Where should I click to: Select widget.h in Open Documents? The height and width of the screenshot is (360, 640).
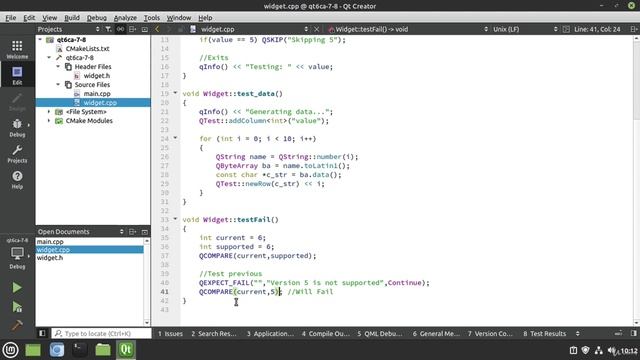coord(50,258)
